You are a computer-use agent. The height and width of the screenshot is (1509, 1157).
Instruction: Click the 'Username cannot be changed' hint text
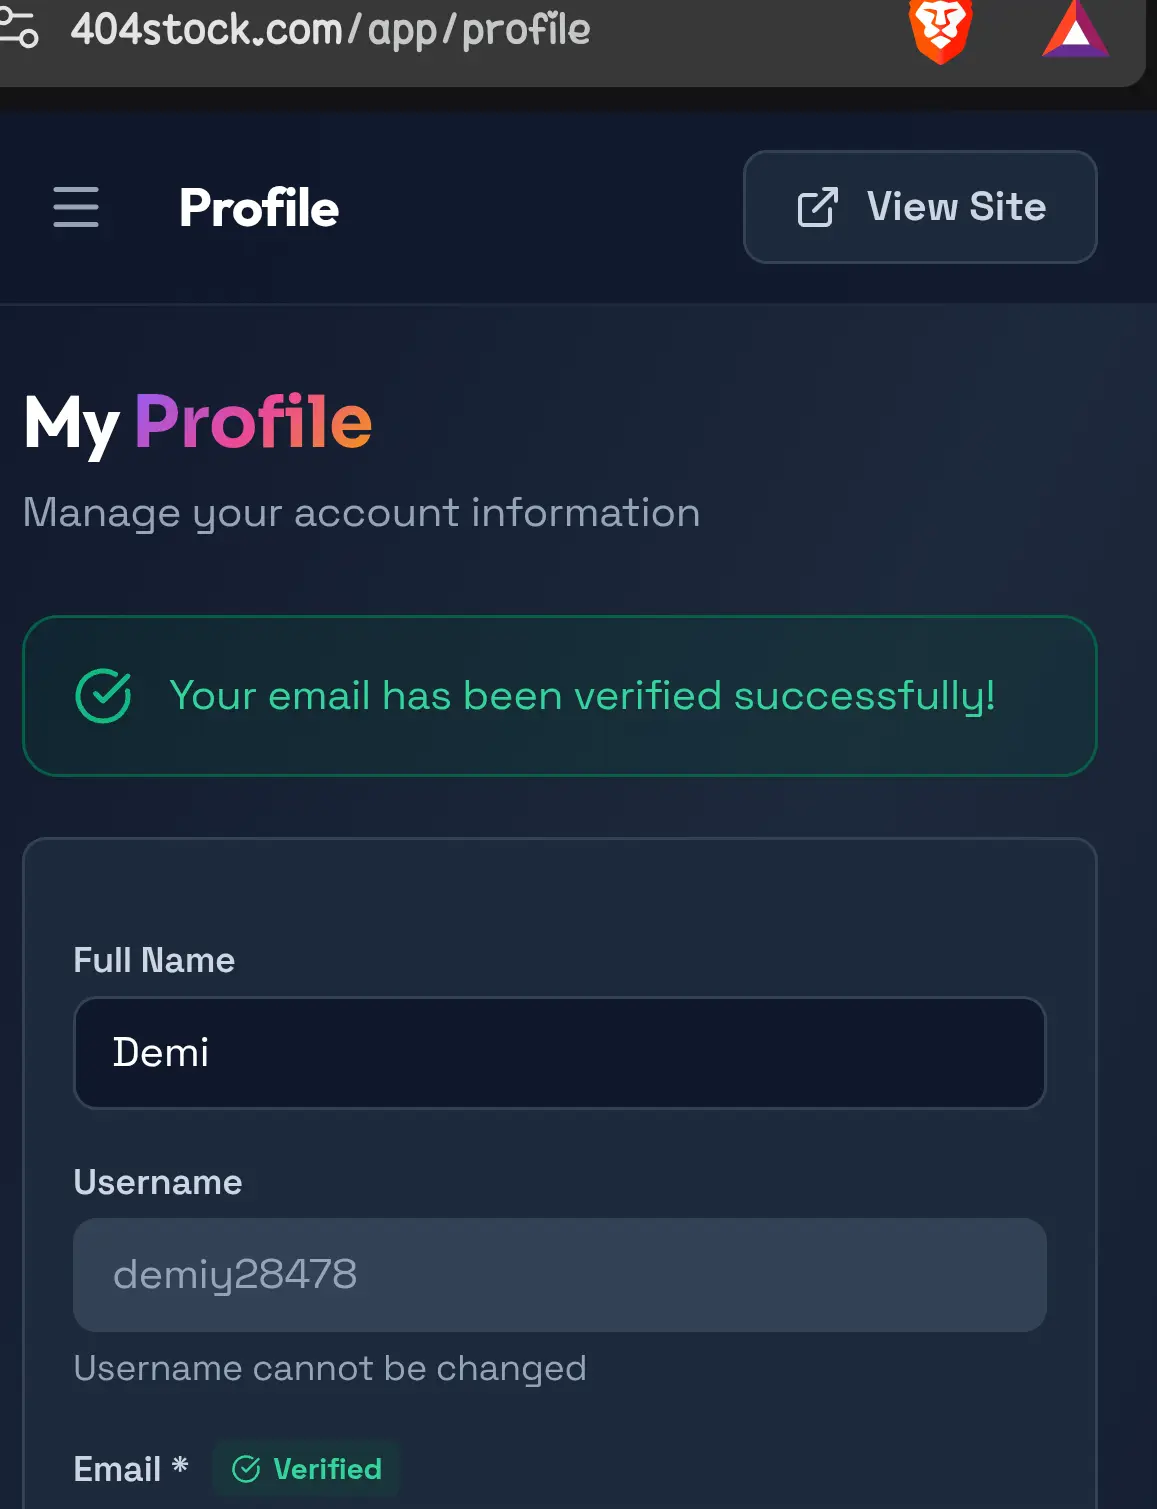coord(330,1368)
